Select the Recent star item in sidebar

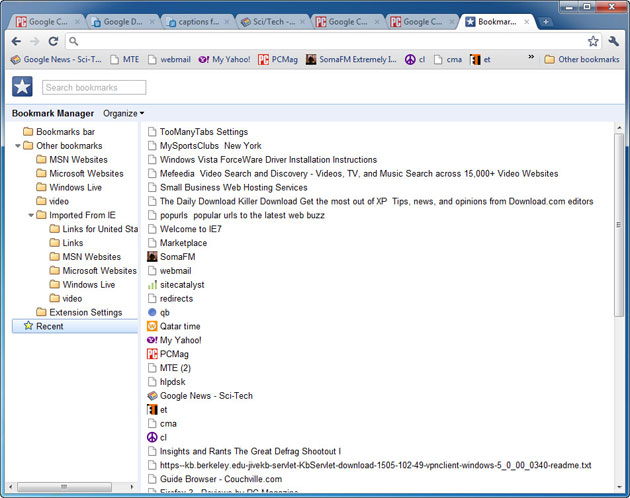75,326
